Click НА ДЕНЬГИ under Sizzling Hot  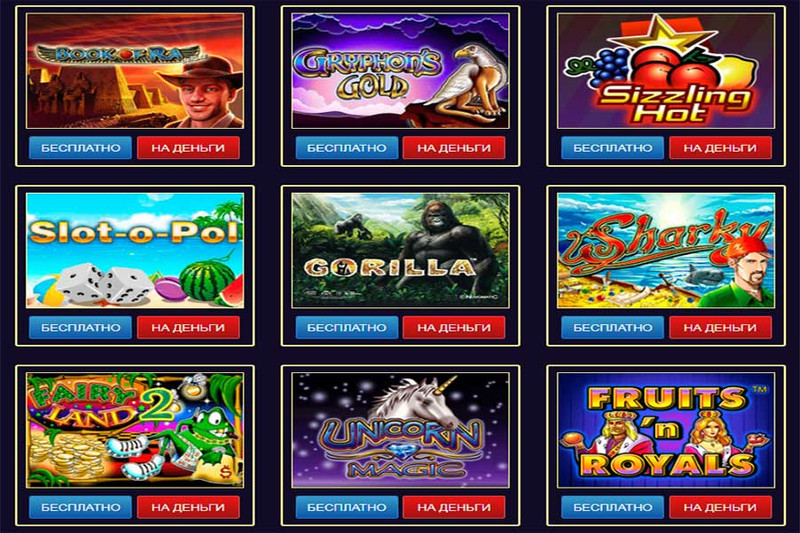tap(720, 148)
